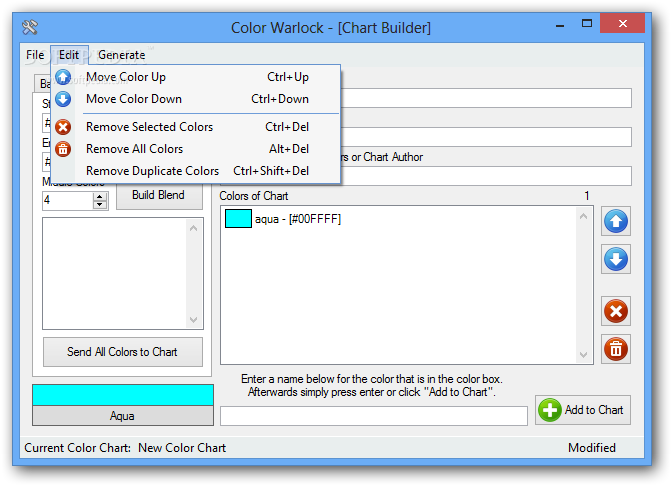Click the Build Blend button
The height and width of the screenshot is (486, 672).
(159, 195)
